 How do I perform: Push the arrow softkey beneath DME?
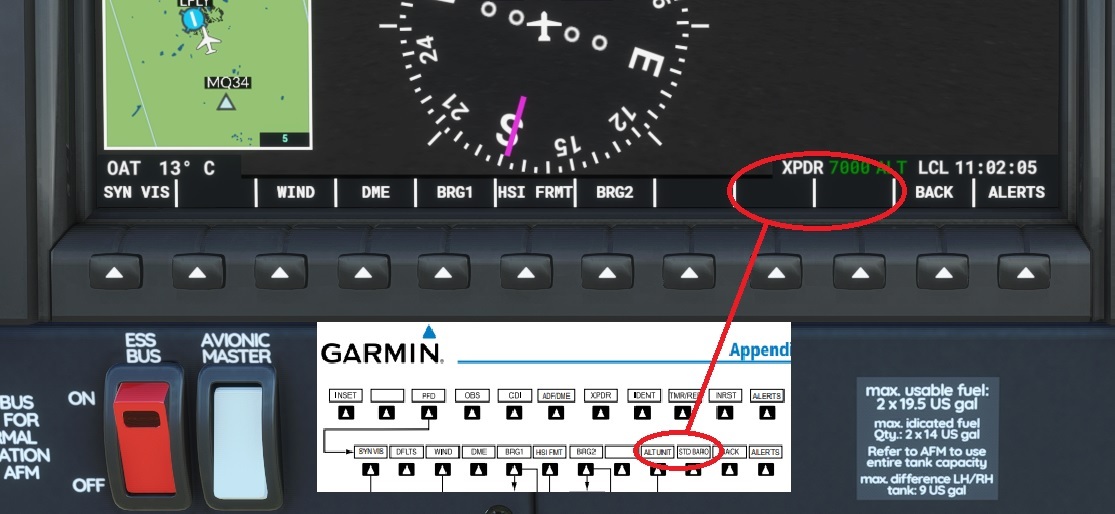(363, 272)
